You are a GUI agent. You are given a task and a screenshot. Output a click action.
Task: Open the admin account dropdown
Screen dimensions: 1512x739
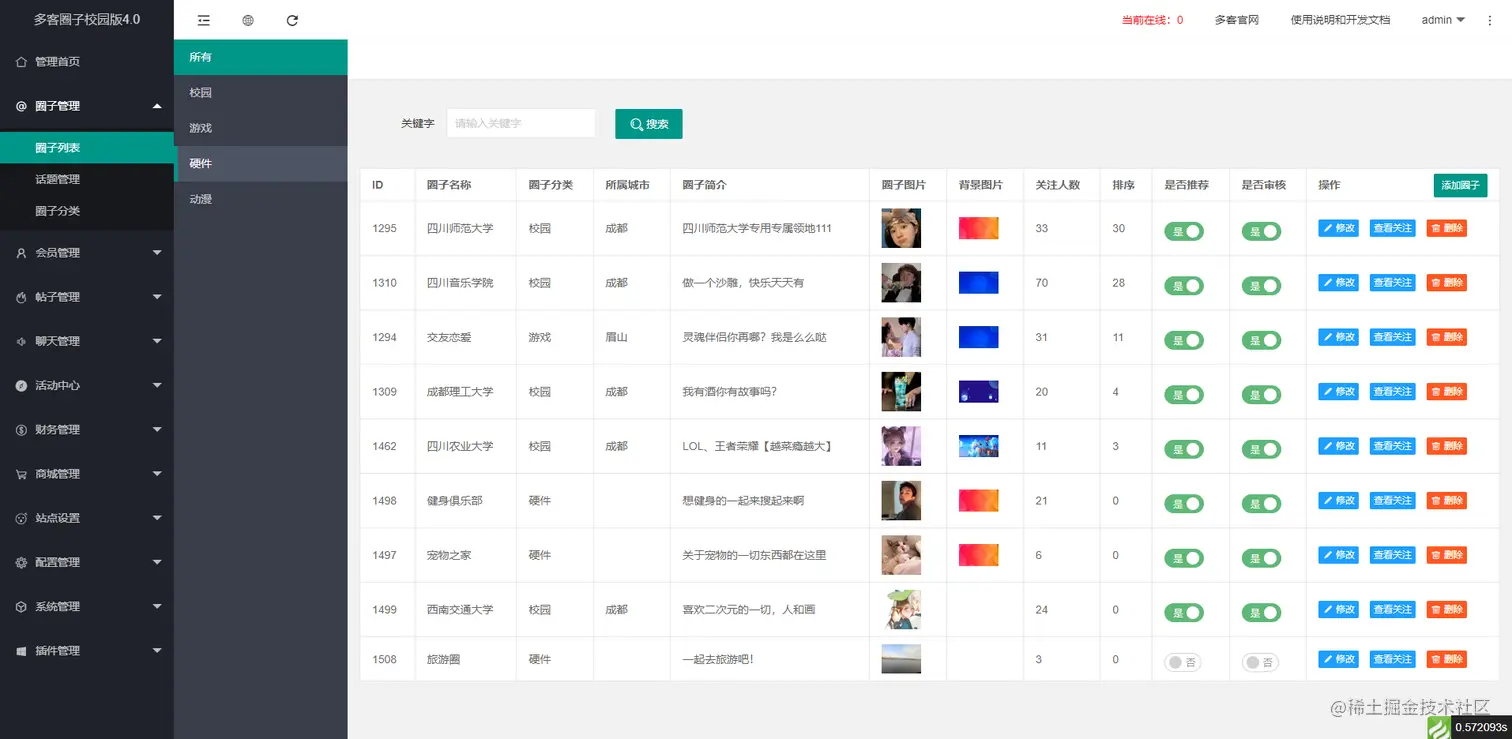coord(1443,20)
